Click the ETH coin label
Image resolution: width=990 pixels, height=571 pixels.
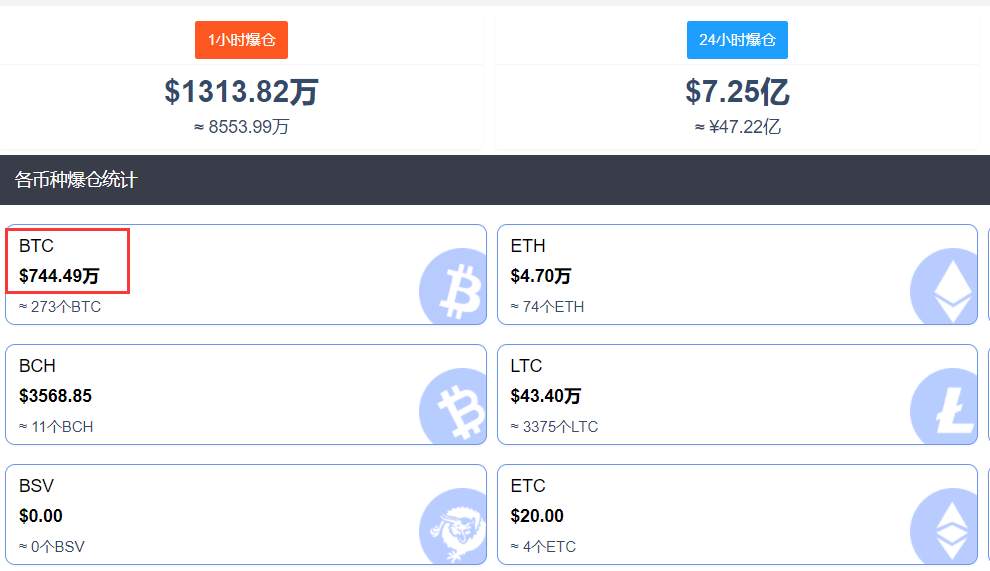click(528, 246)
